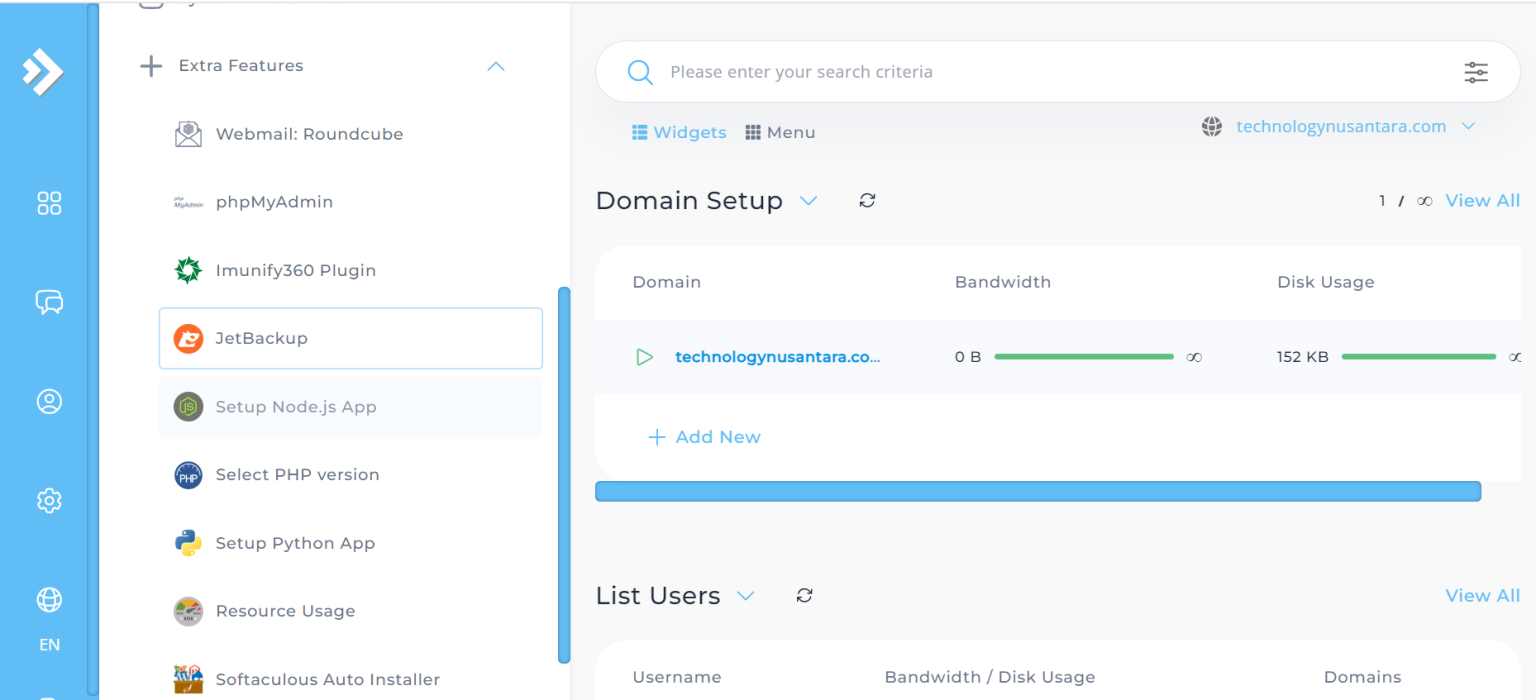
Task: Click the EN language label
Action: pos(49,645)
